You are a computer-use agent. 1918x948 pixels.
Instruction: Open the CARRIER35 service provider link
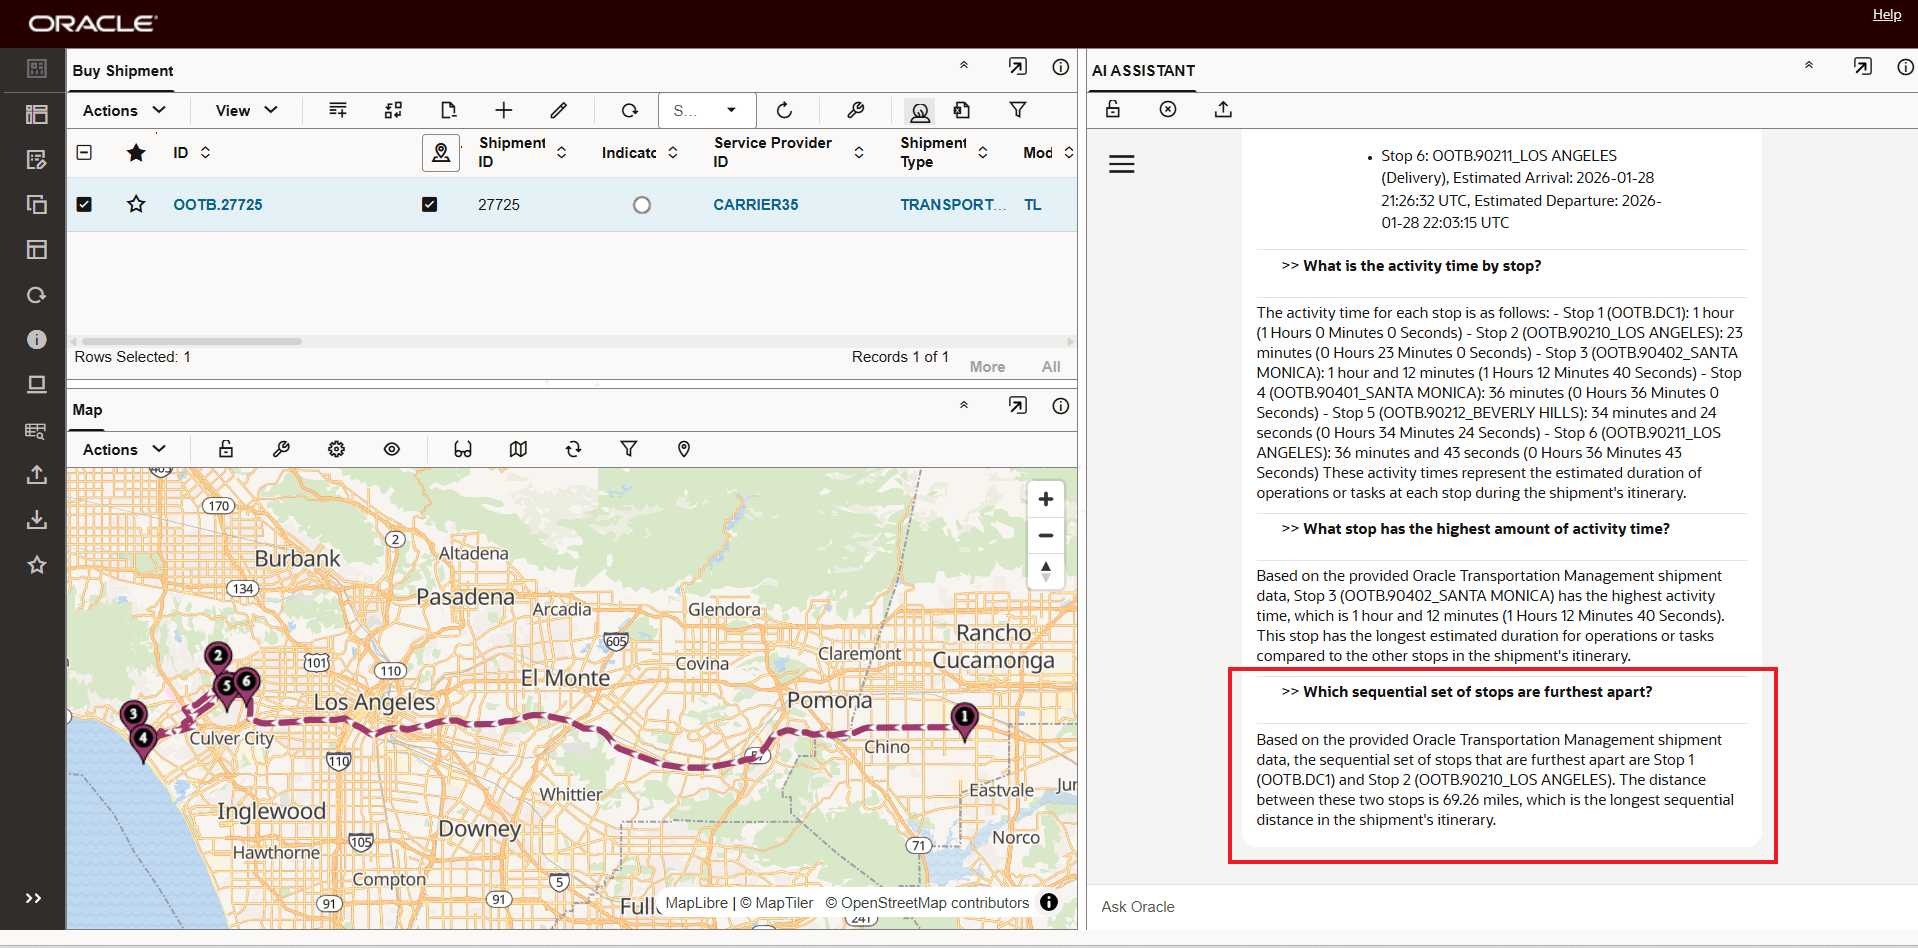[755, 204]
